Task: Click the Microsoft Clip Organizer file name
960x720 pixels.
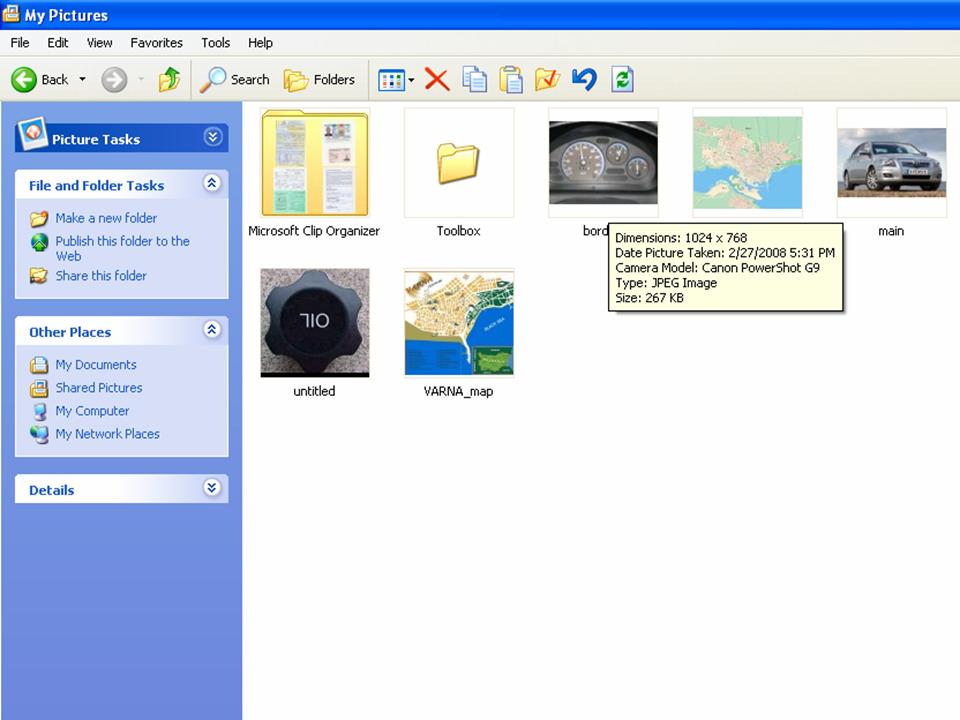Action: [314, 231]
